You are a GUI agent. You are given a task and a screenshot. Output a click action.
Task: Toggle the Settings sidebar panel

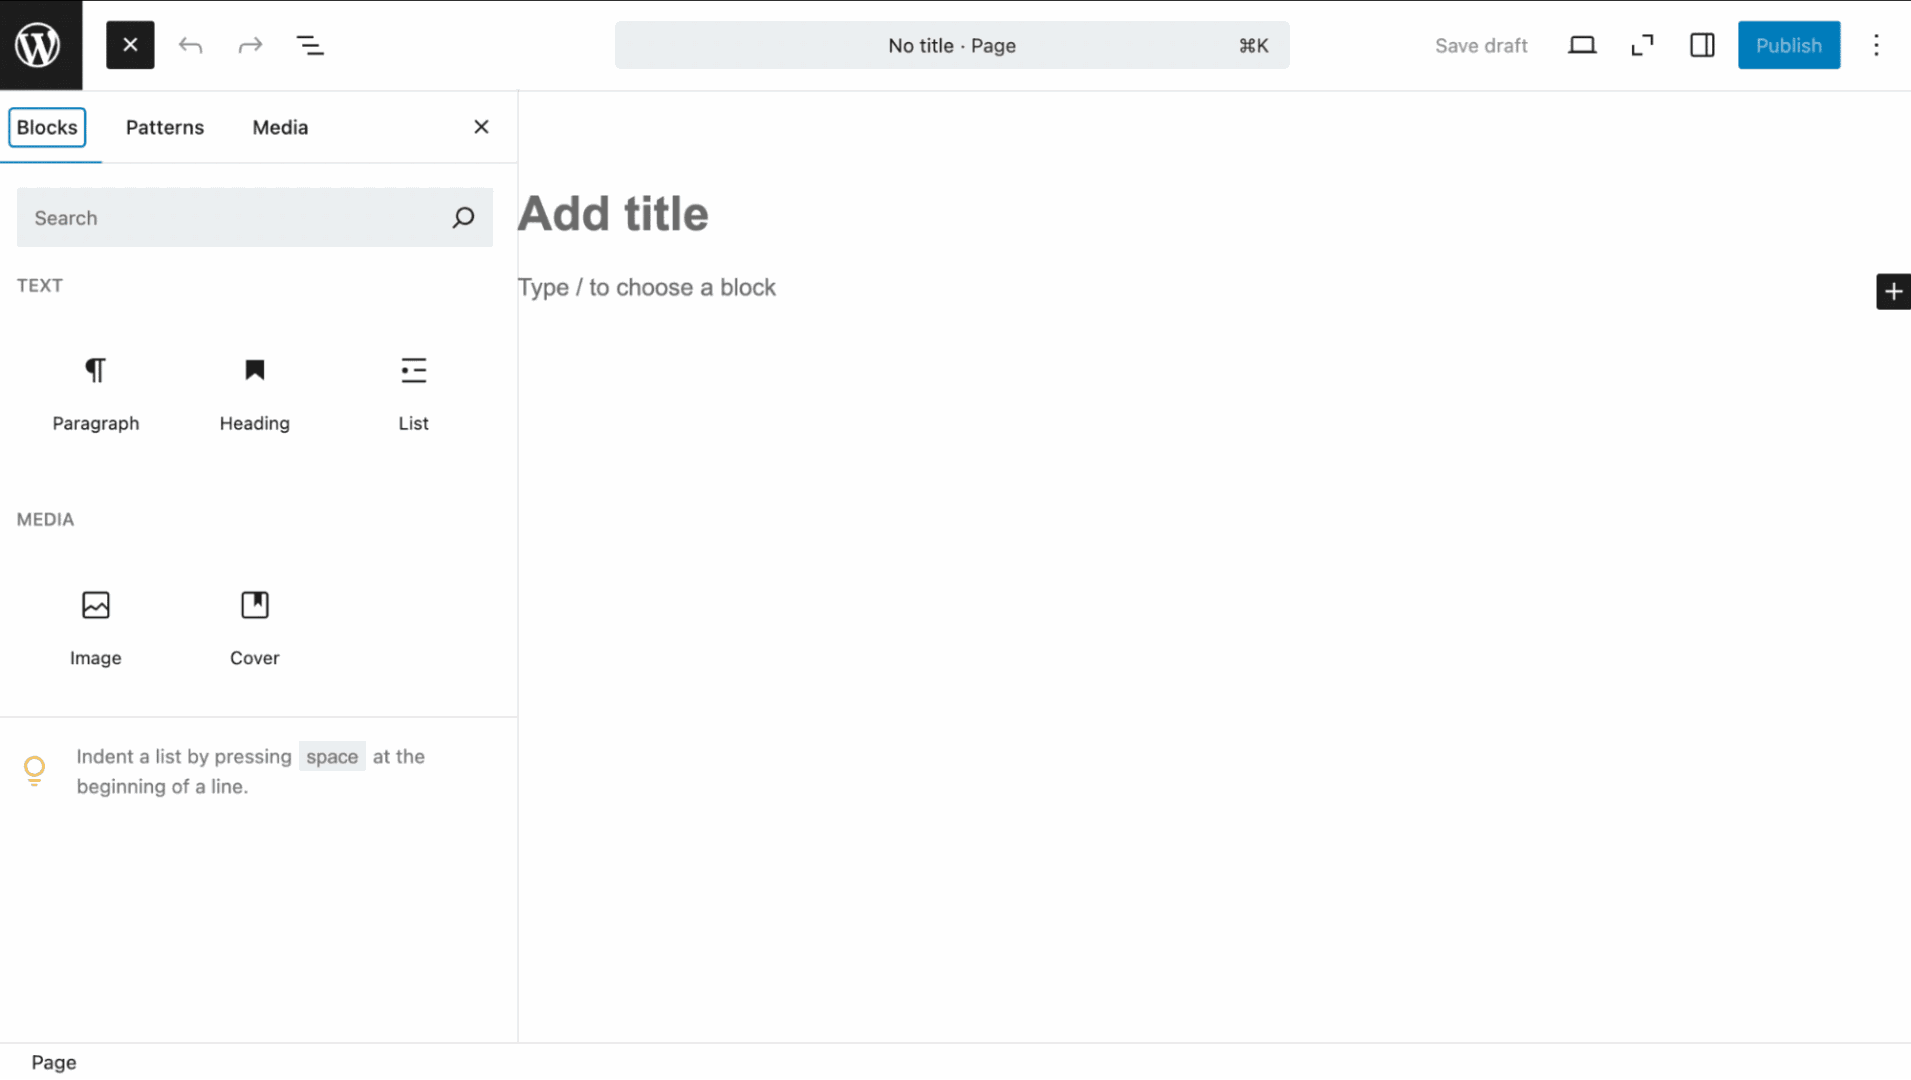coord(1702,45)
